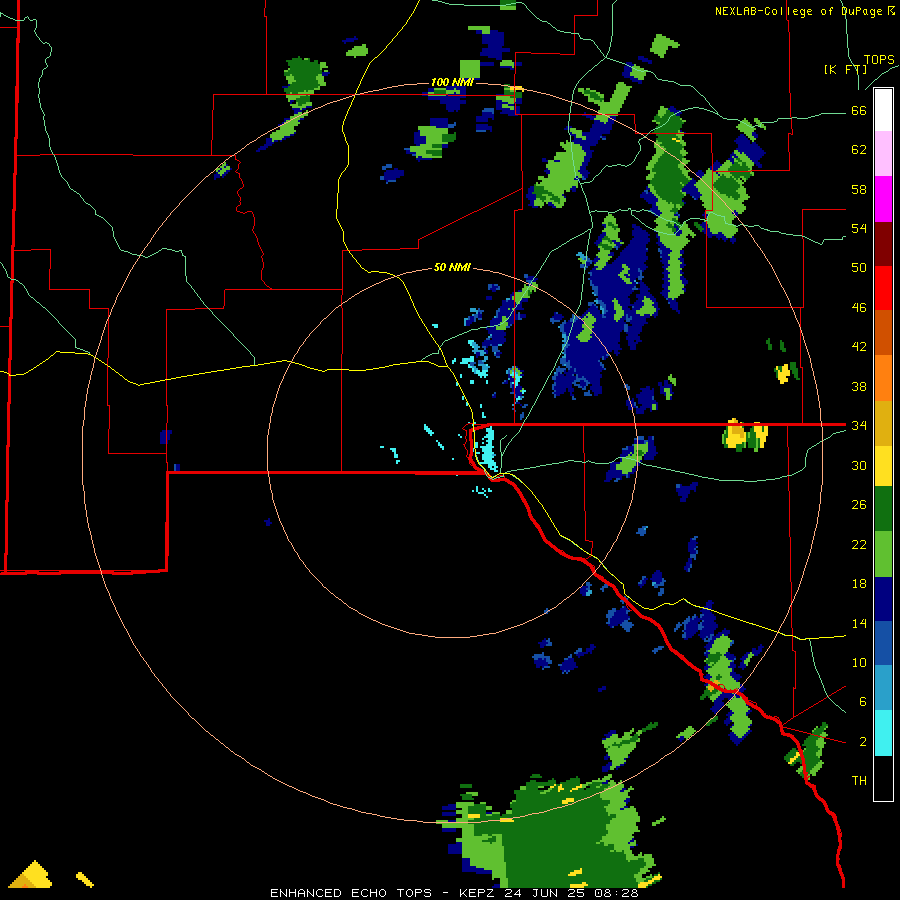Select the "58" scale value

click(x=859, y=189)
